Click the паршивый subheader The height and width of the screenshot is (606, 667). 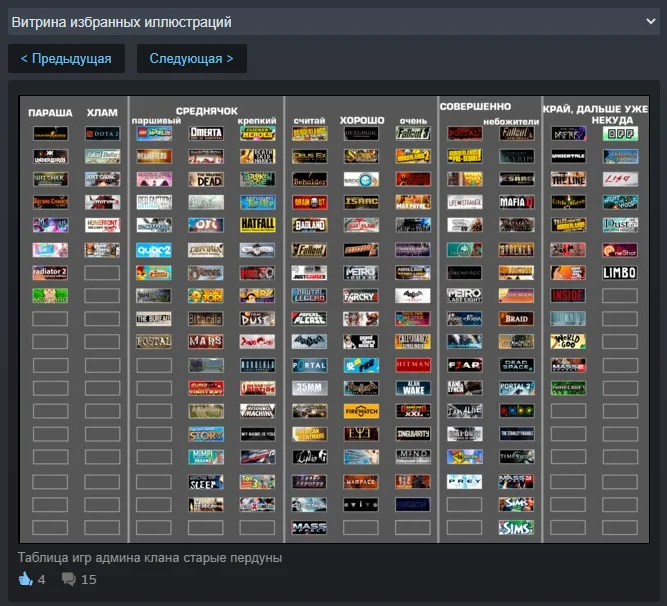pos(156,121)
